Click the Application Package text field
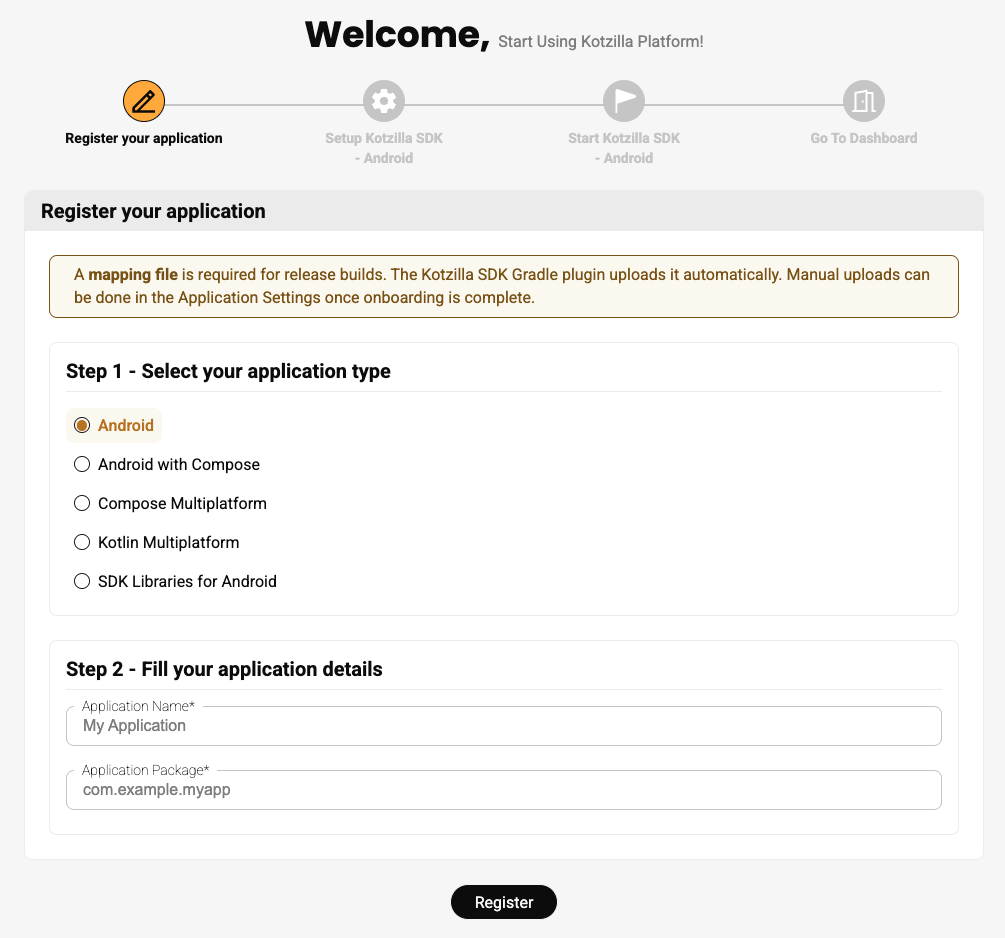 click(x=504, y=790)
